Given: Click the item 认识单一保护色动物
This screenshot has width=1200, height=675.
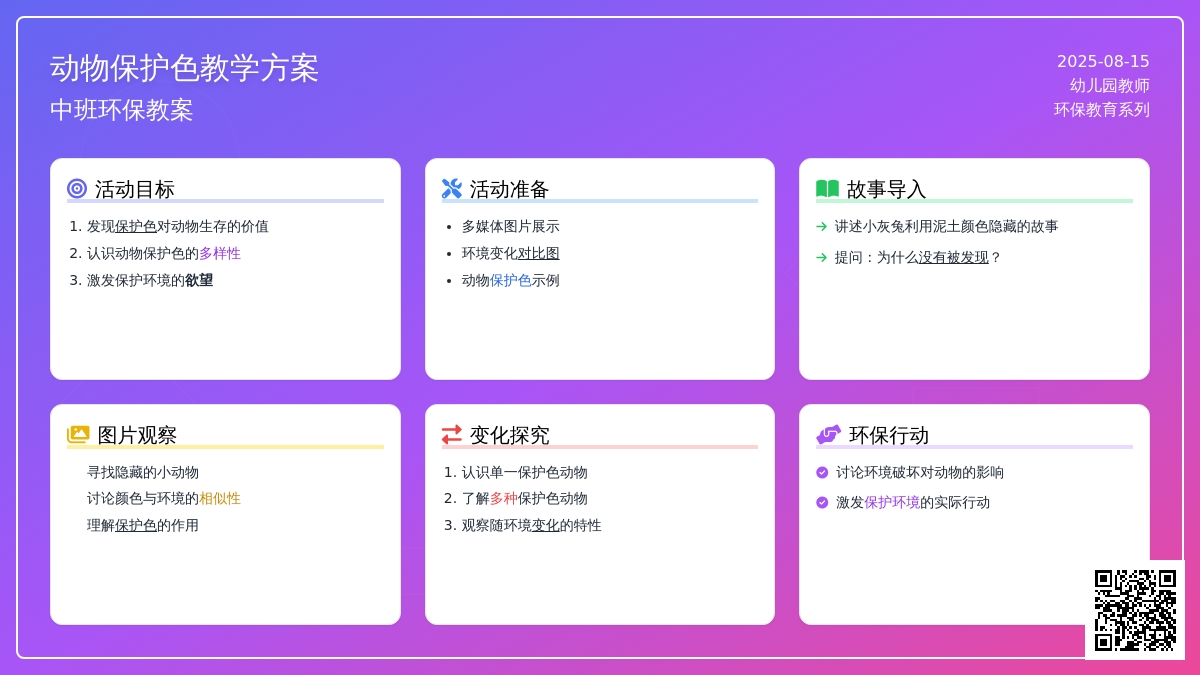Looking at the screenshot, I should [525, 472].
